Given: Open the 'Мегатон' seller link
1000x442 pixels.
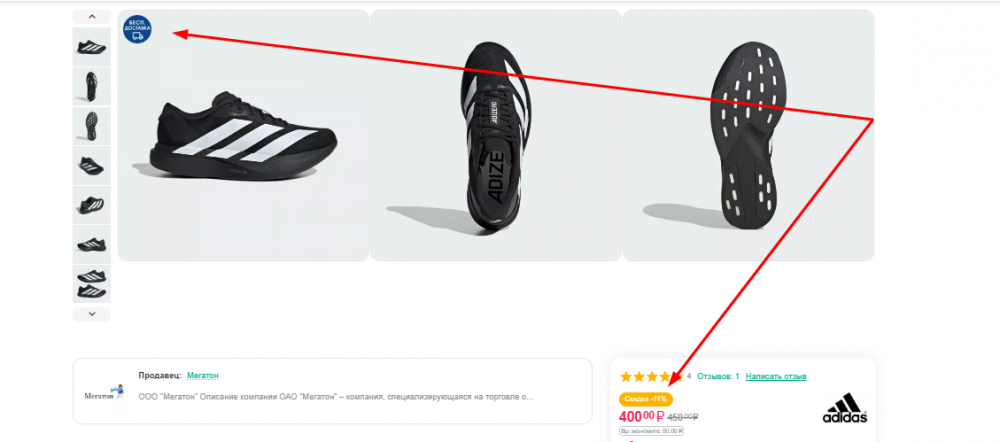Looking at the screenshot, I should click(202, 375).
